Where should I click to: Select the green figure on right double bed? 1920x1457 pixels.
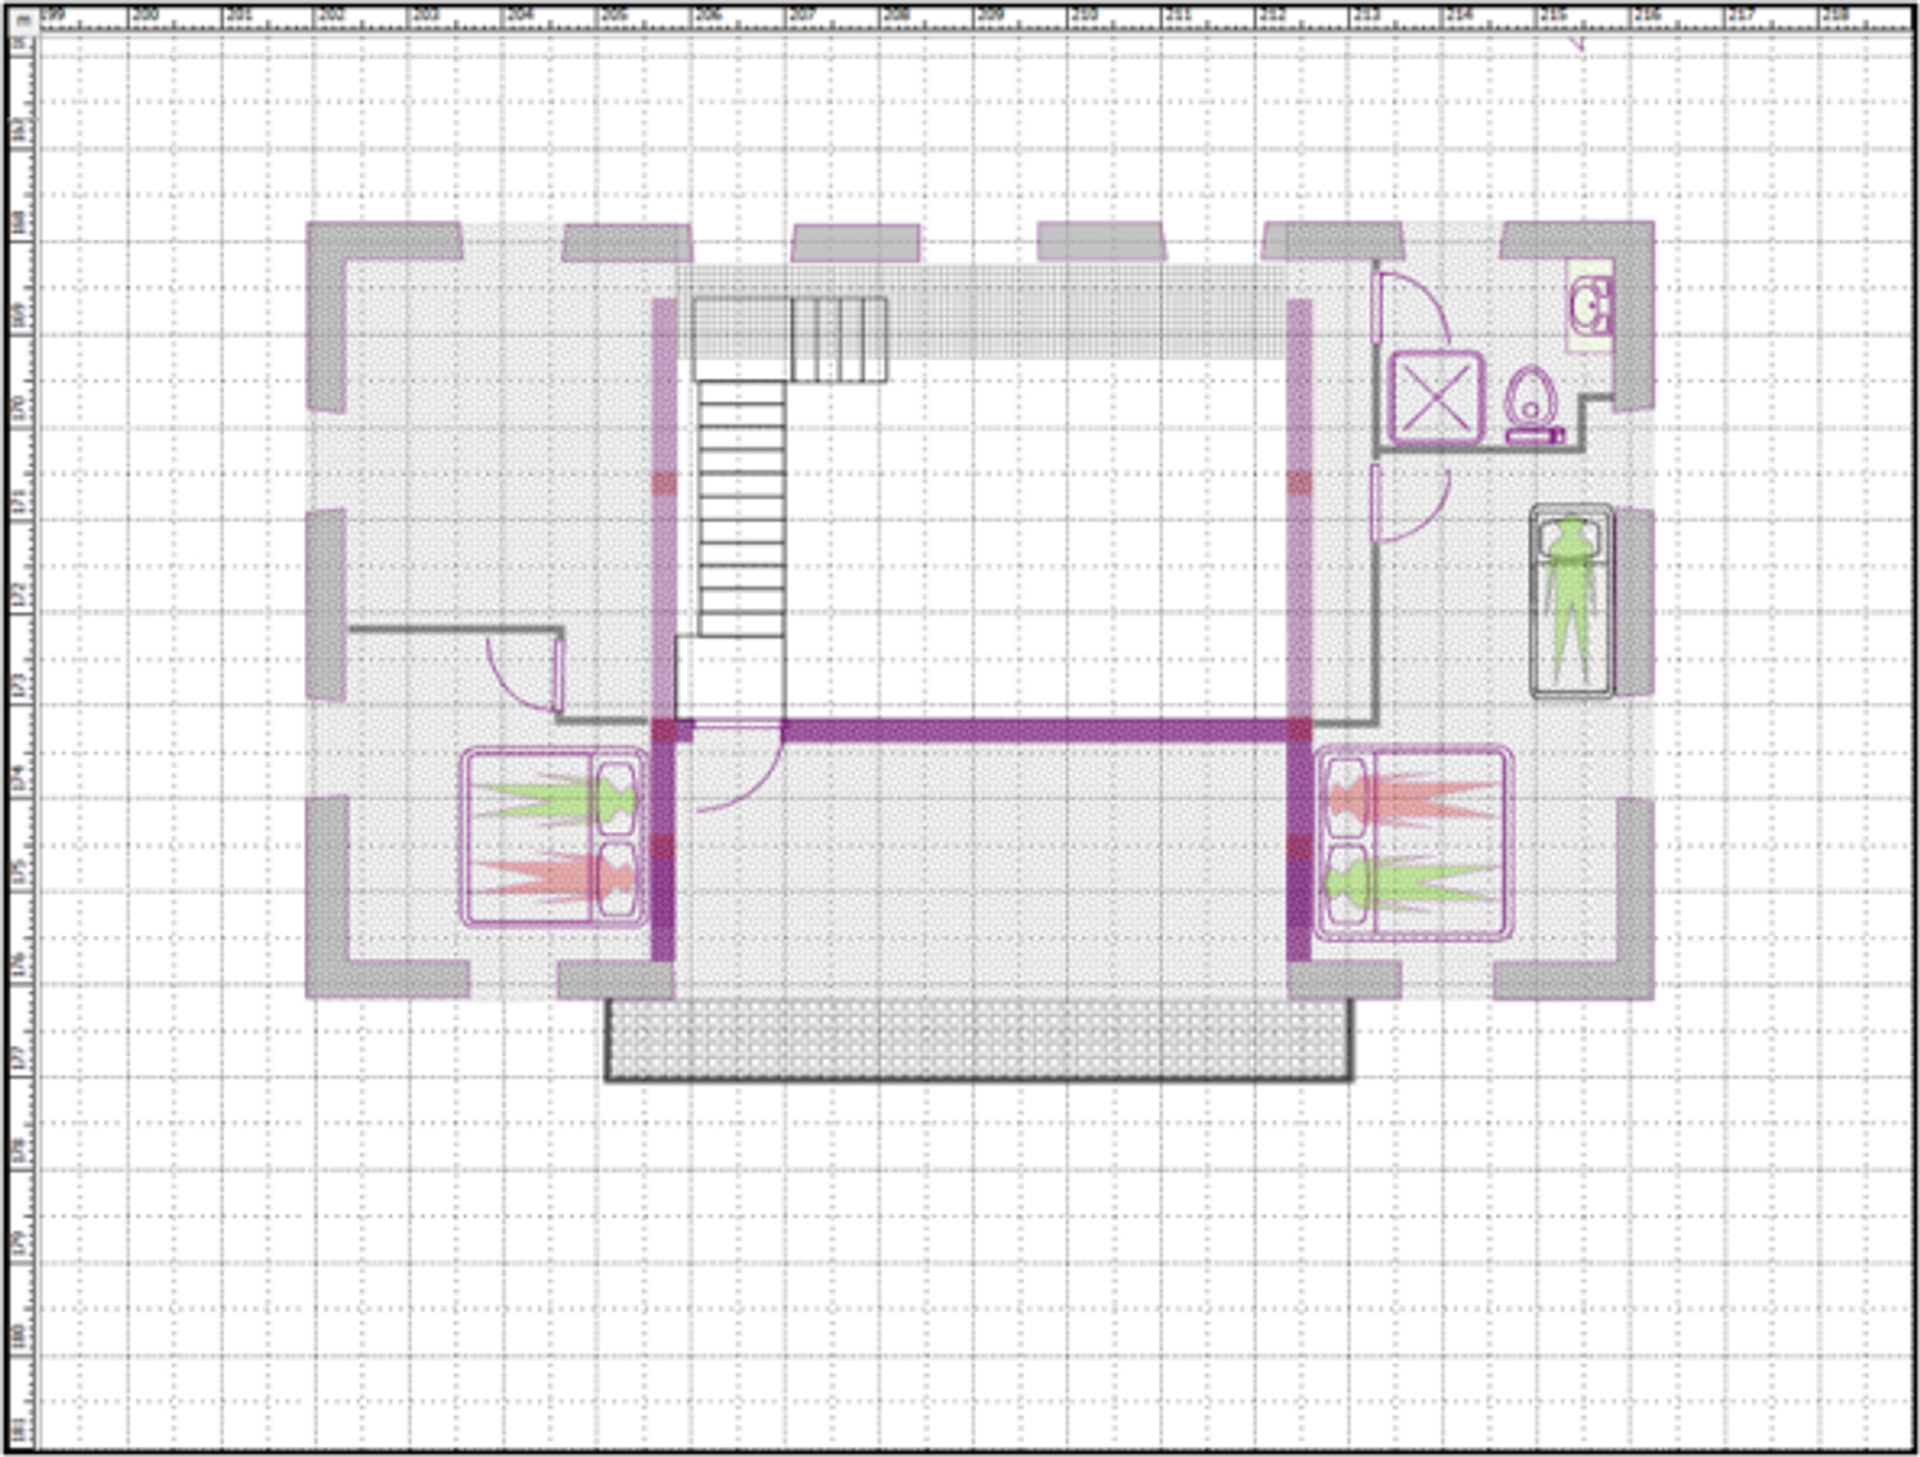pos(1412,884)
